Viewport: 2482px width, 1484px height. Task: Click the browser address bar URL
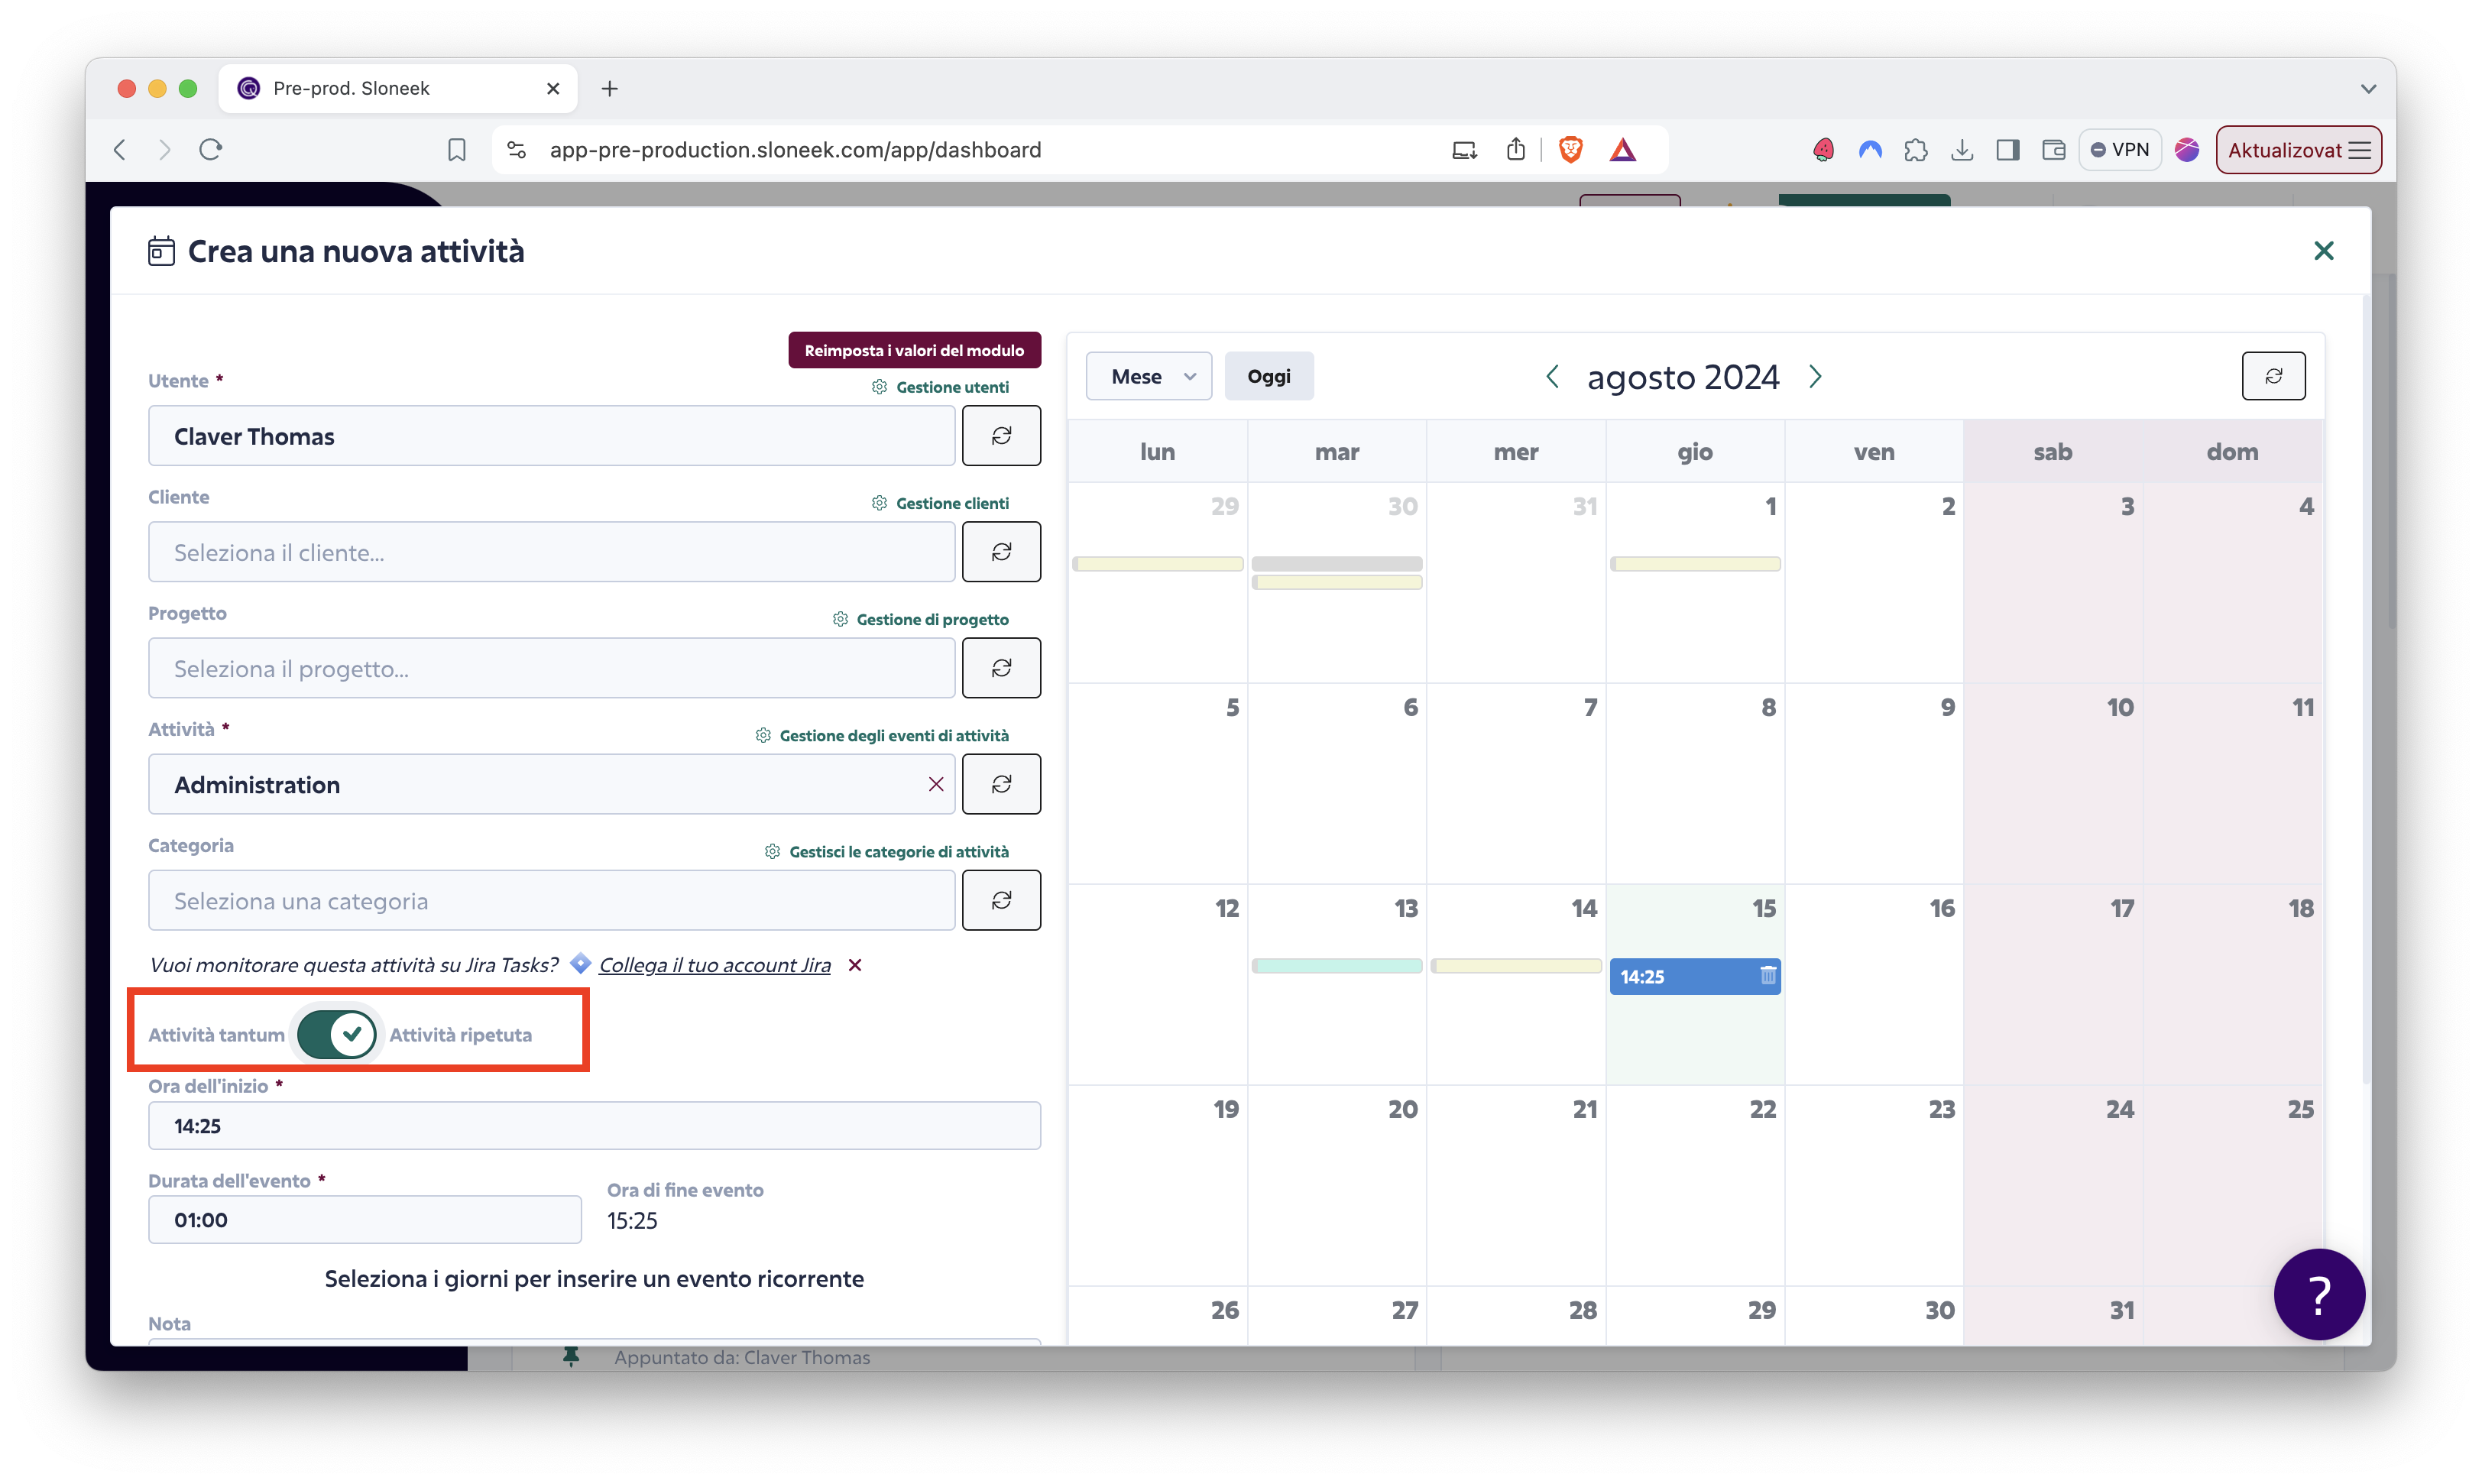(795, 150)
